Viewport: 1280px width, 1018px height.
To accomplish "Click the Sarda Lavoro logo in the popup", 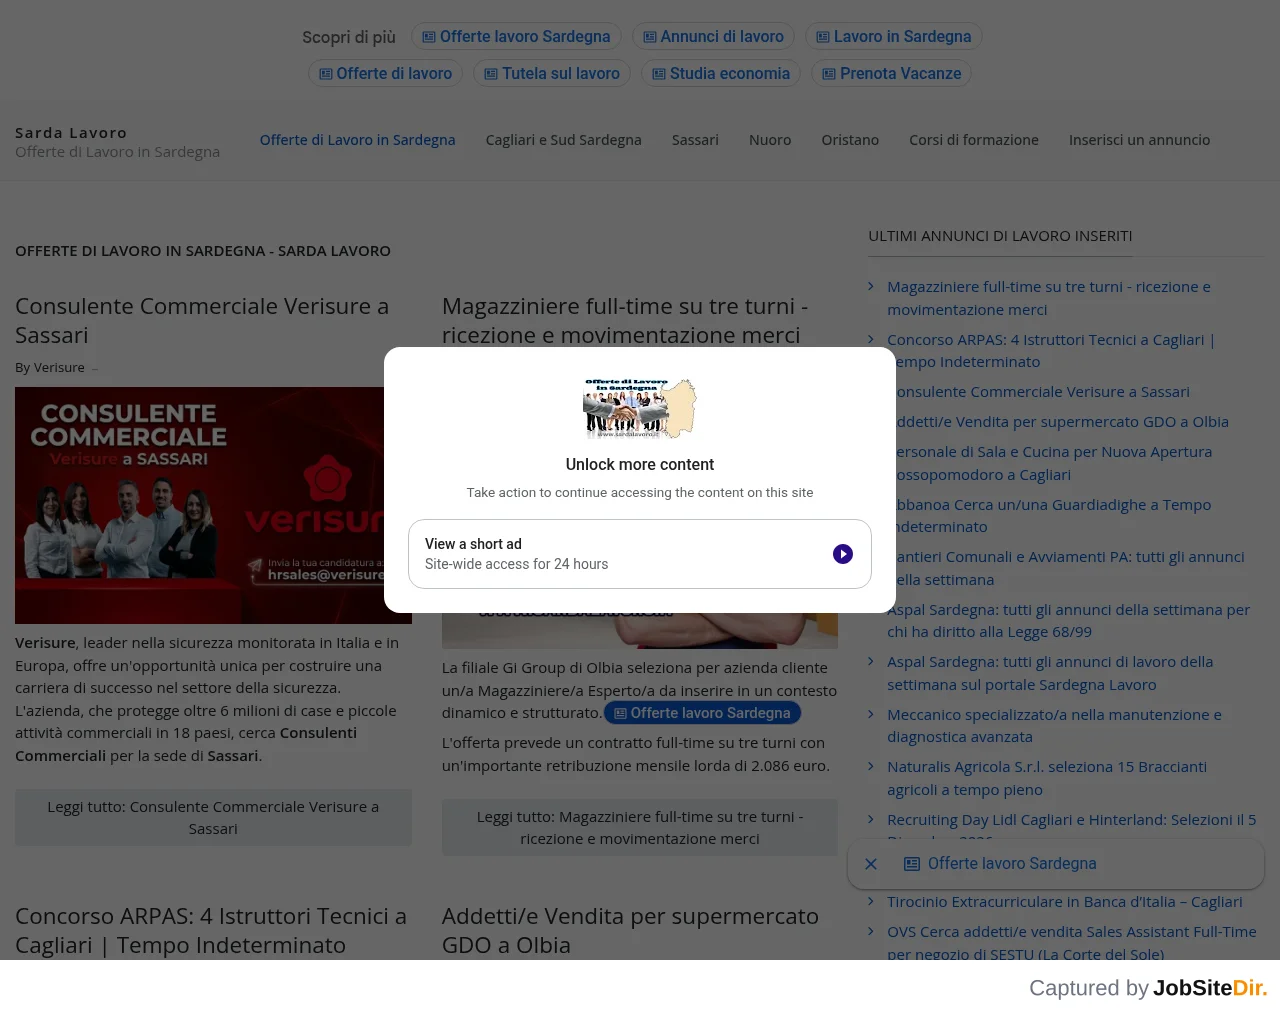I will click(x=640, y=408).
